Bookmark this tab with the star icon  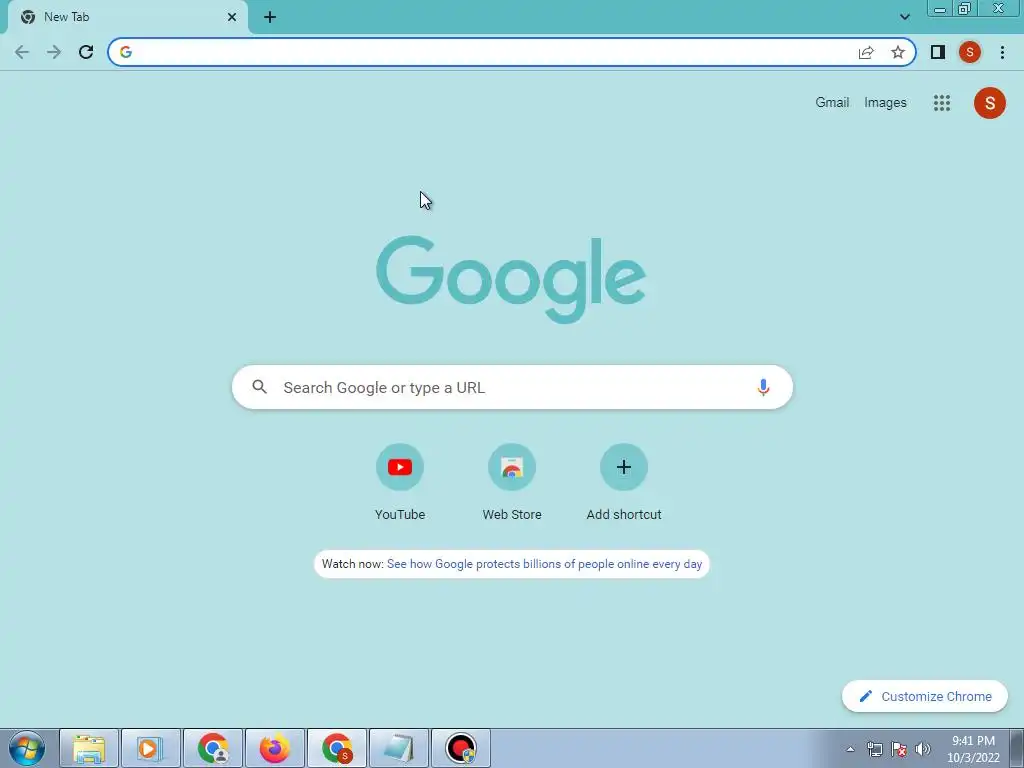pos(898,52)
